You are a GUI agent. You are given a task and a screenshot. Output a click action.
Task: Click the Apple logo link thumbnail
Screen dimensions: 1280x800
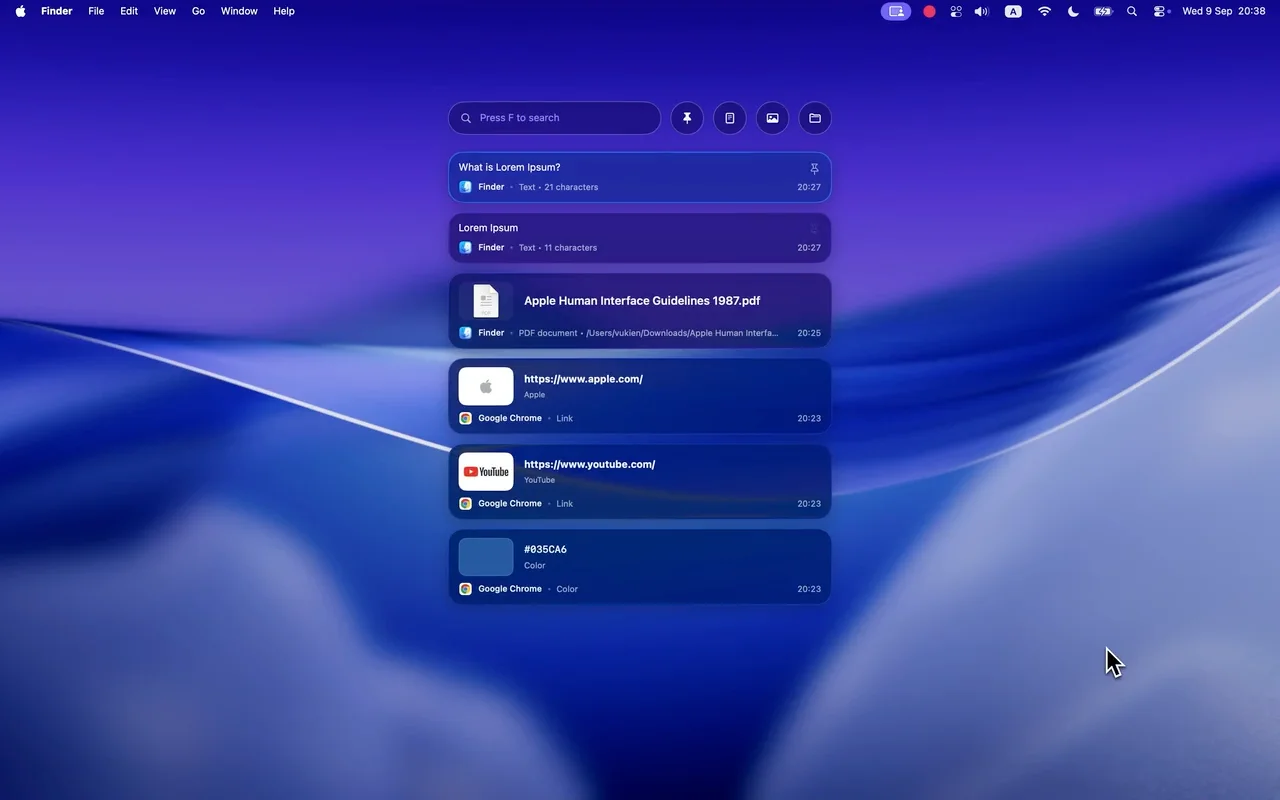click(x=486, y=386)
